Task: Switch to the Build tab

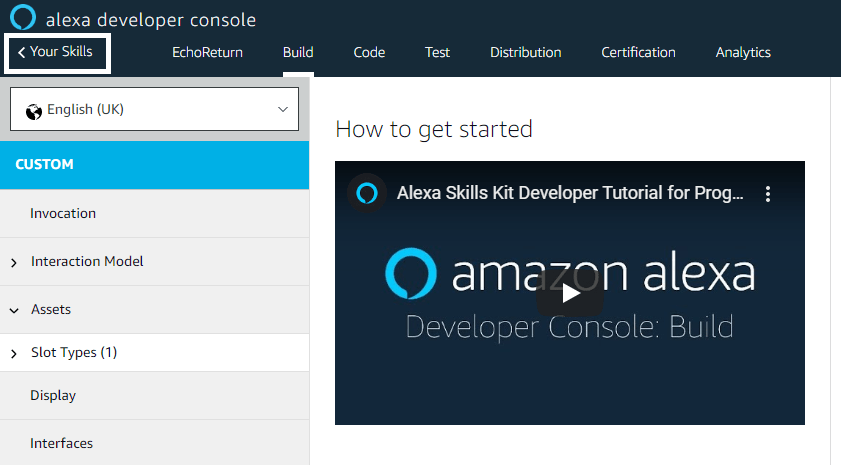Action: click(x=298, y=53)
